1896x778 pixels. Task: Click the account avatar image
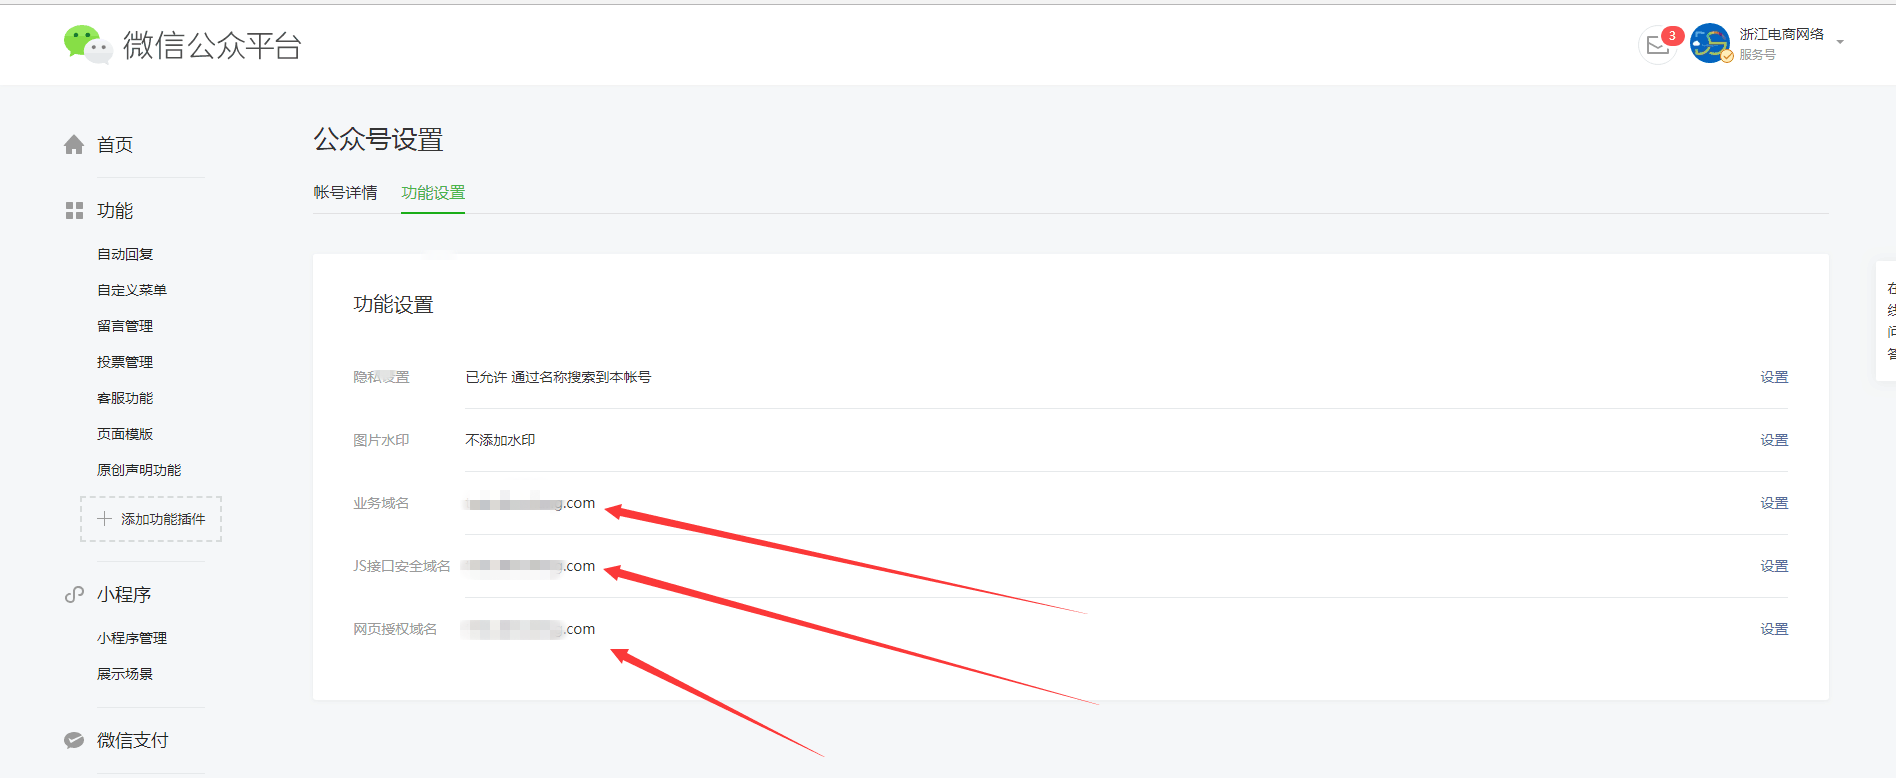1710,44
